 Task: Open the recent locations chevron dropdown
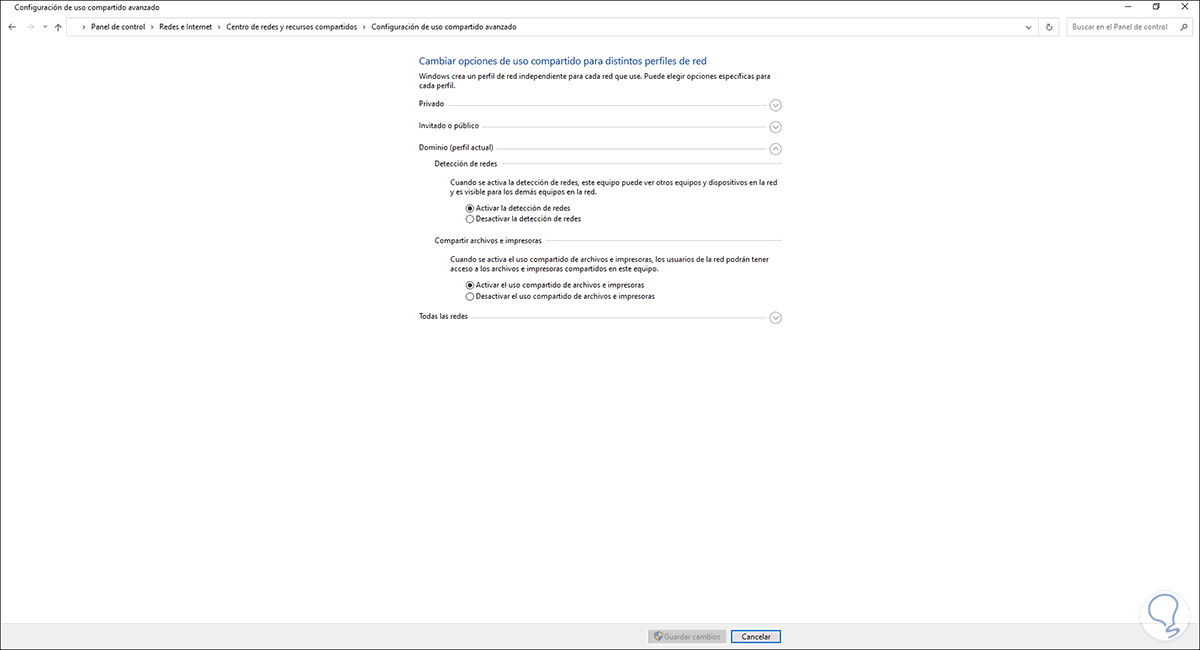[x=43, y=27]
